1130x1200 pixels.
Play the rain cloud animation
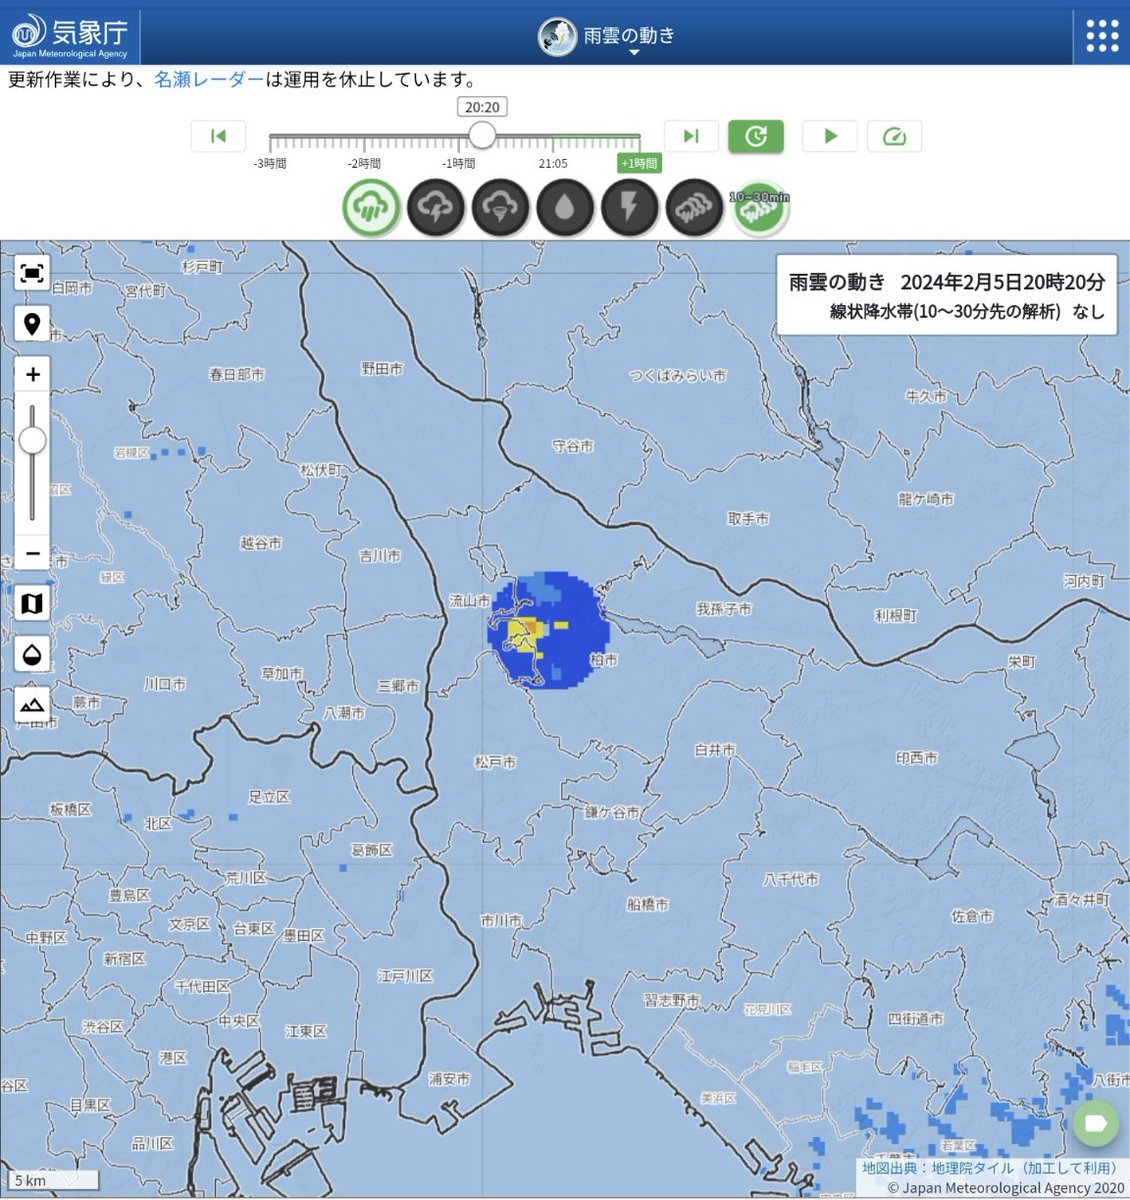[x=830, y=136]
